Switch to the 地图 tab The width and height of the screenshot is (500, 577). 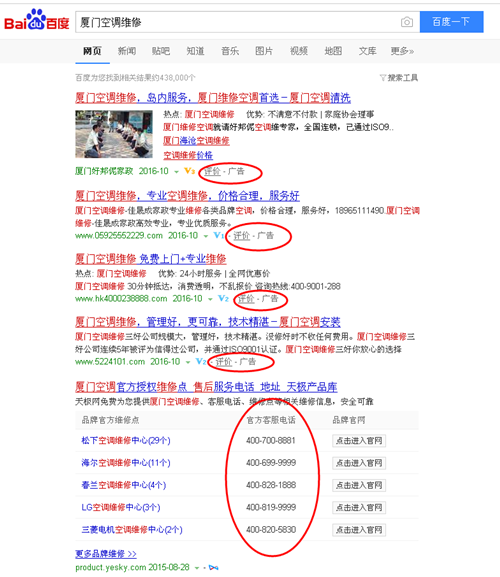tap(333, 51)
